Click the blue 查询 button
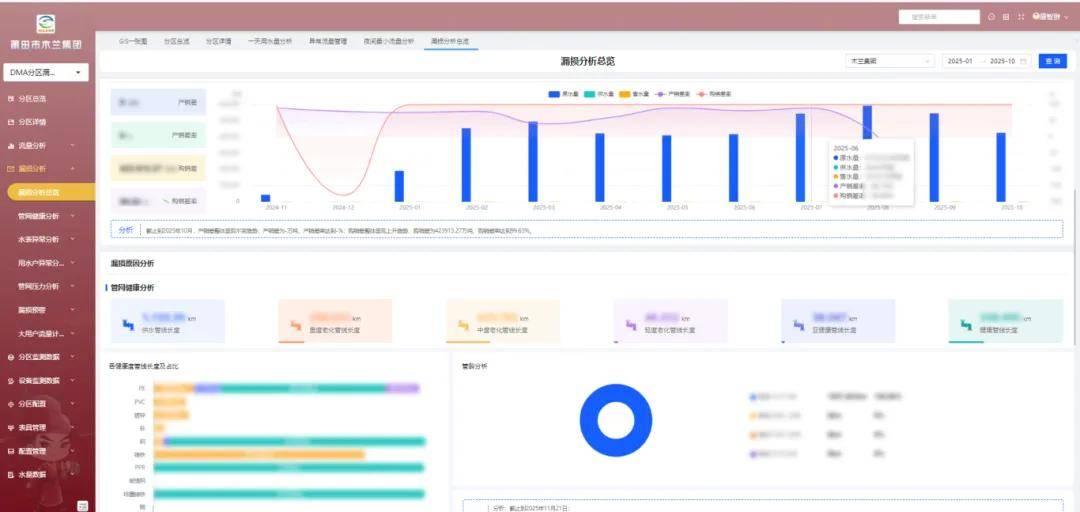Screen dimensions: 1080x512 tap(1052, 61)
